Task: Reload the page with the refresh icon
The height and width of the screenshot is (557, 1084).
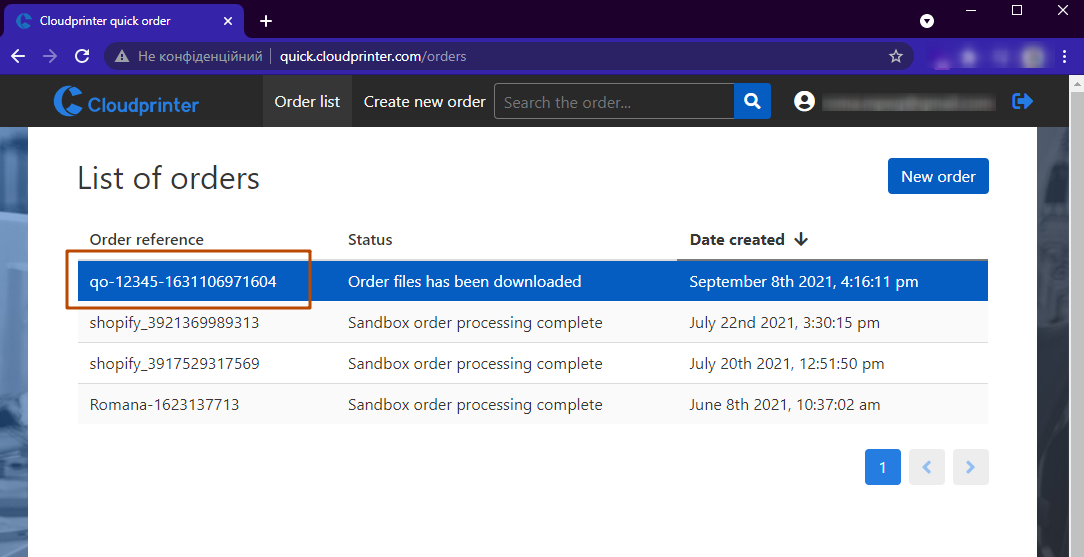Action: (x=82, y=56)
